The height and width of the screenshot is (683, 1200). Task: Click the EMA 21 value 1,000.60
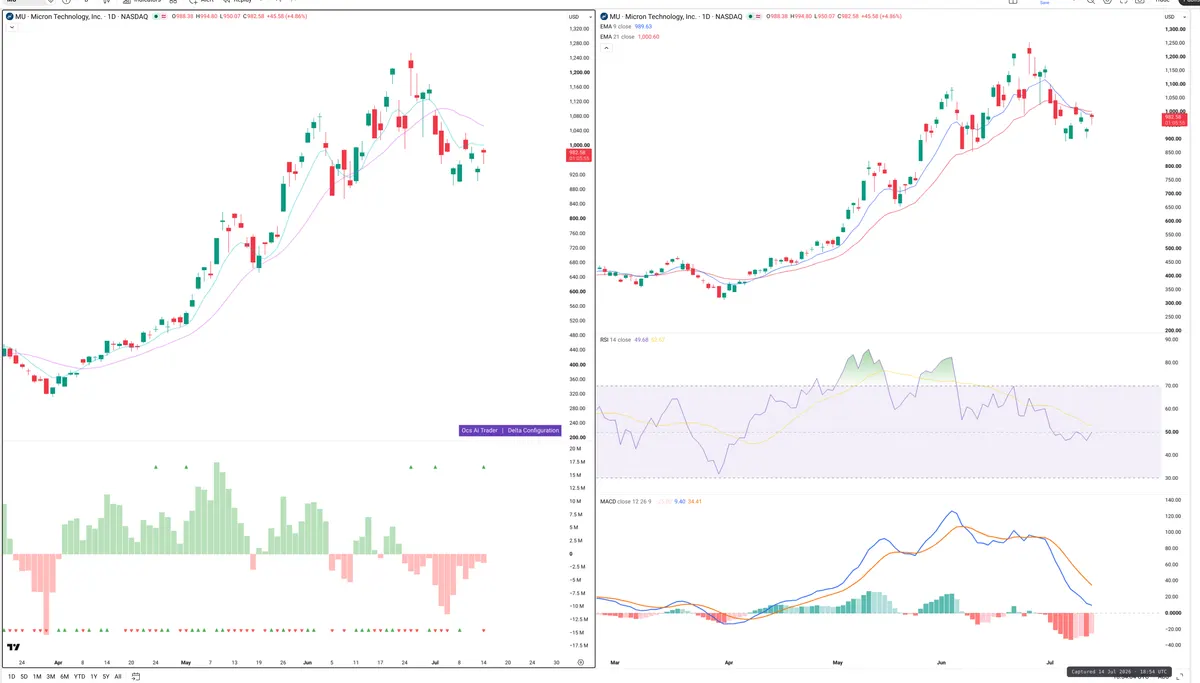650,37
